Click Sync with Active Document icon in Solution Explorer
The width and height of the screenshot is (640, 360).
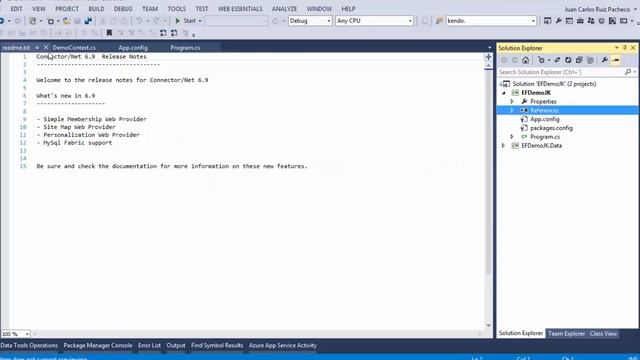[557, 60]
